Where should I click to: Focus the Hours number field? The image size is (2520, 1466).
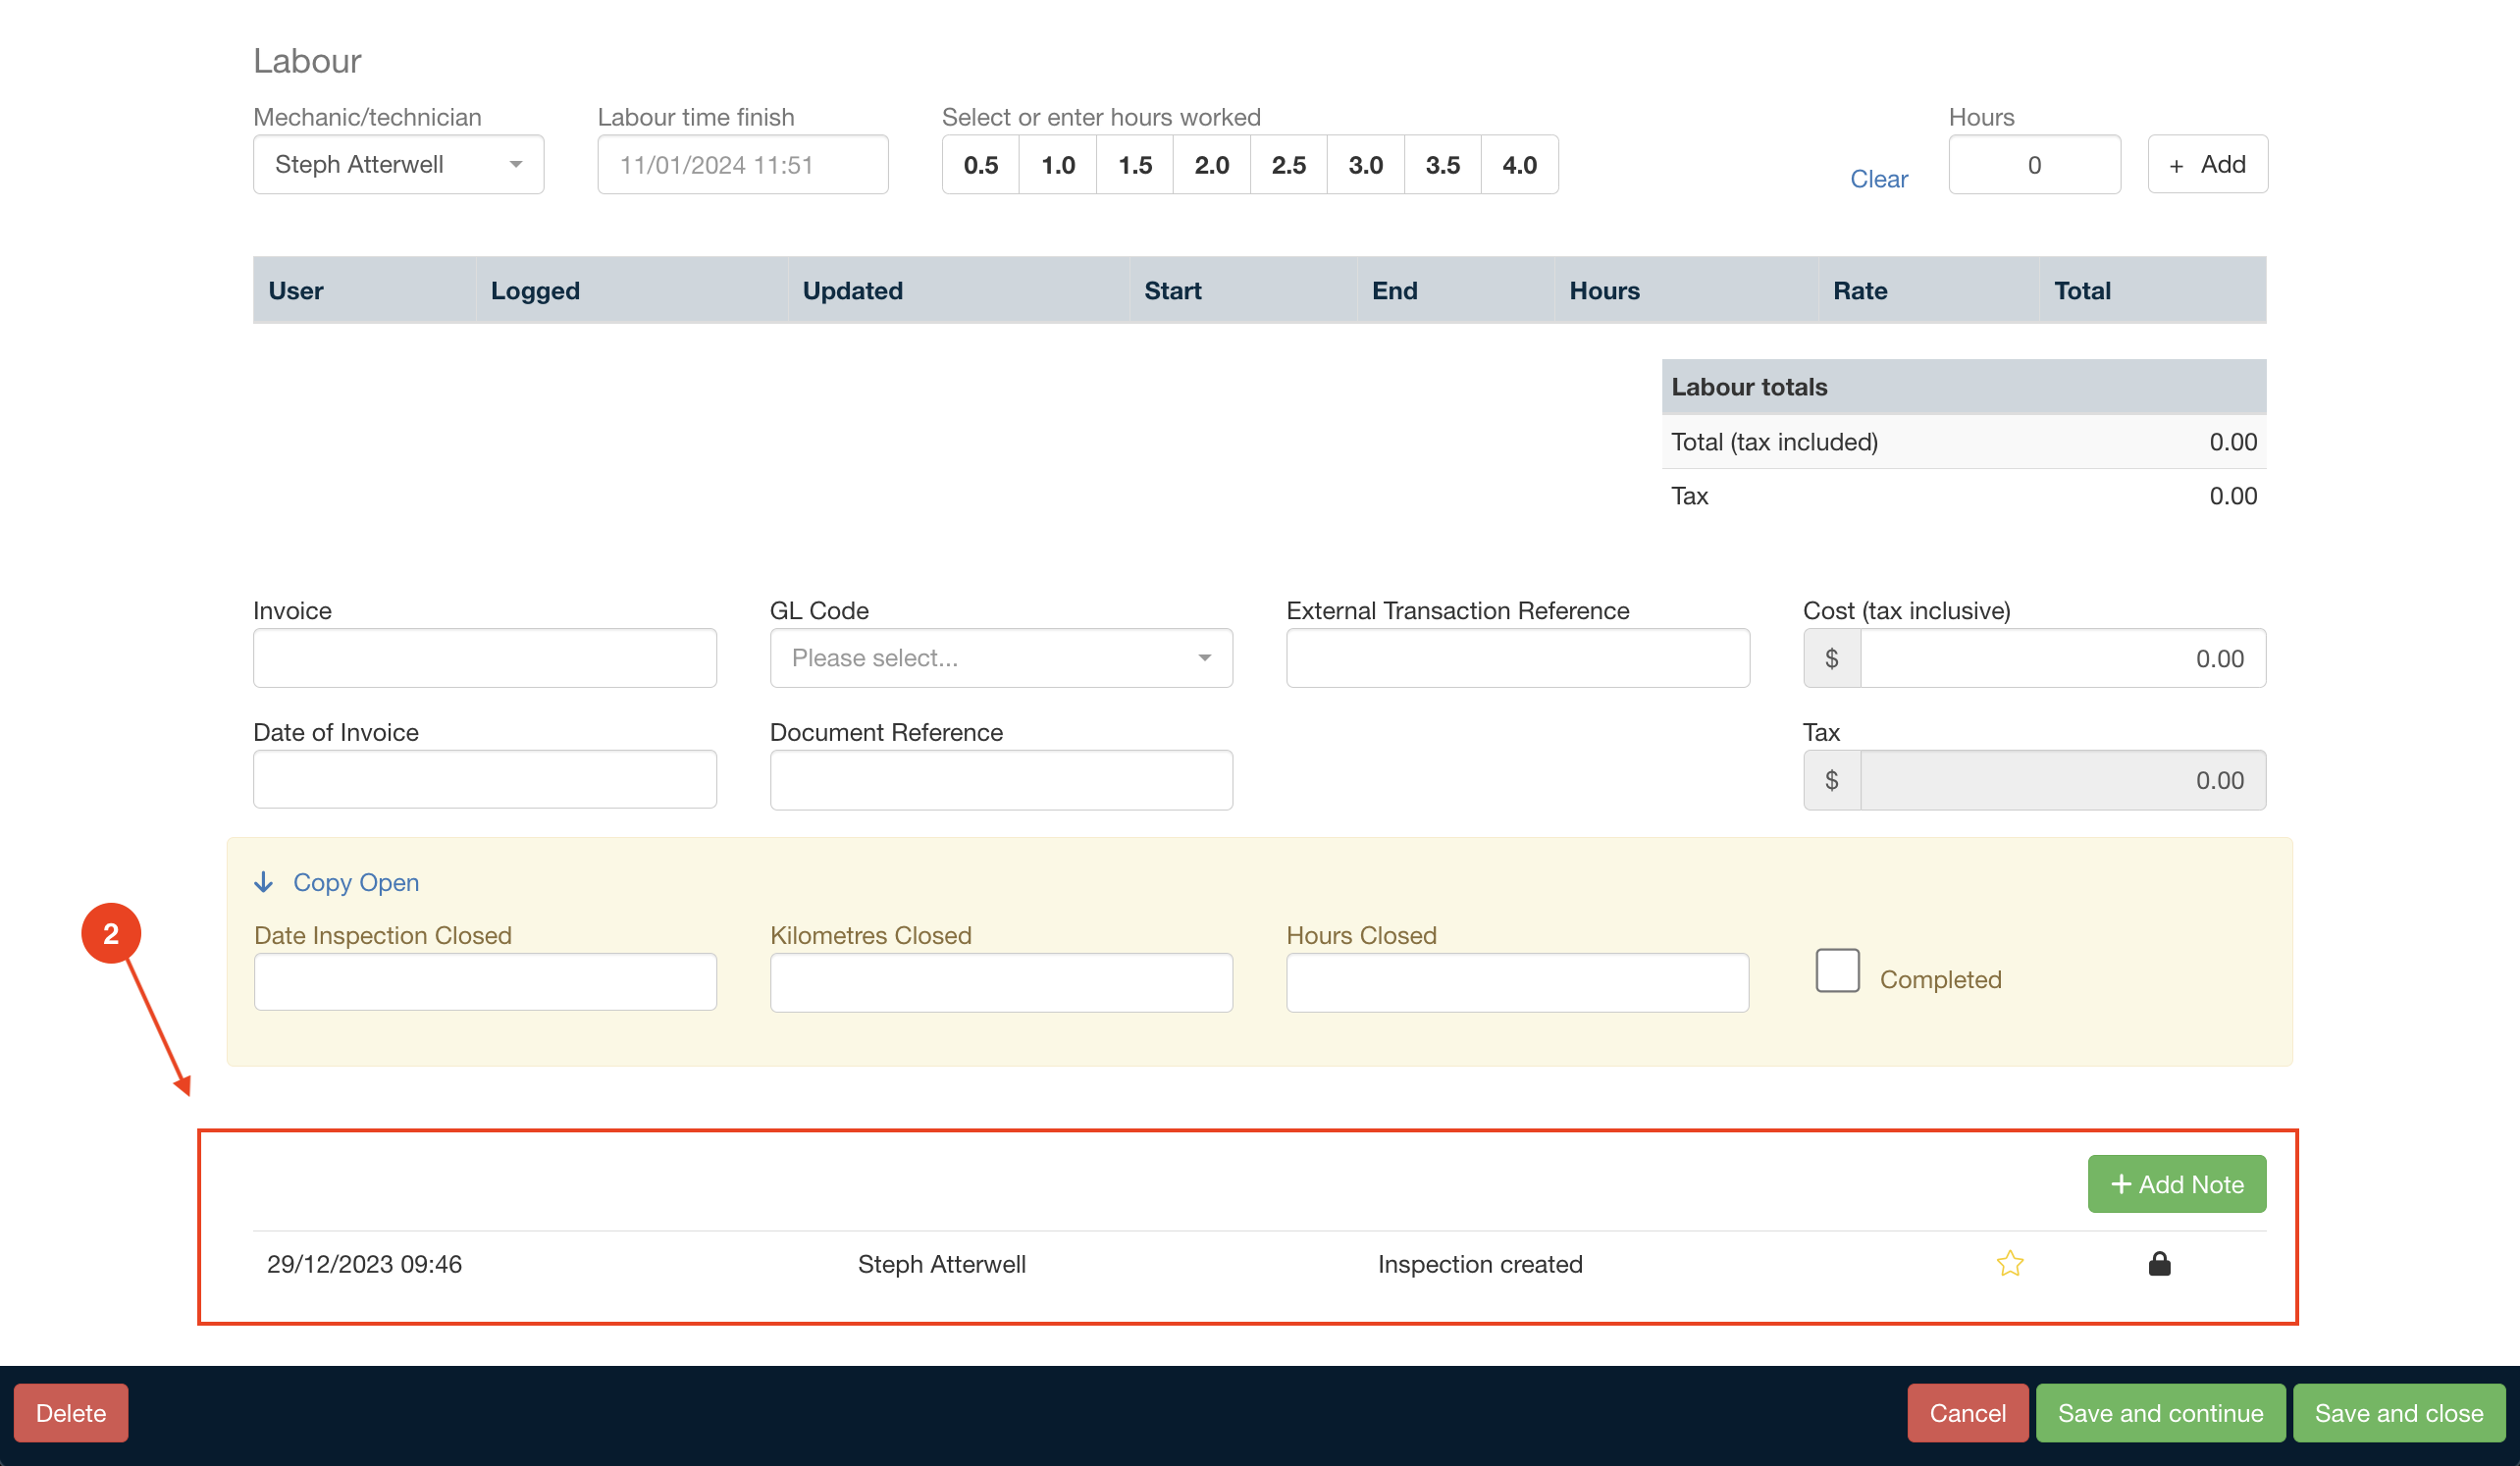click(2035, 165)
